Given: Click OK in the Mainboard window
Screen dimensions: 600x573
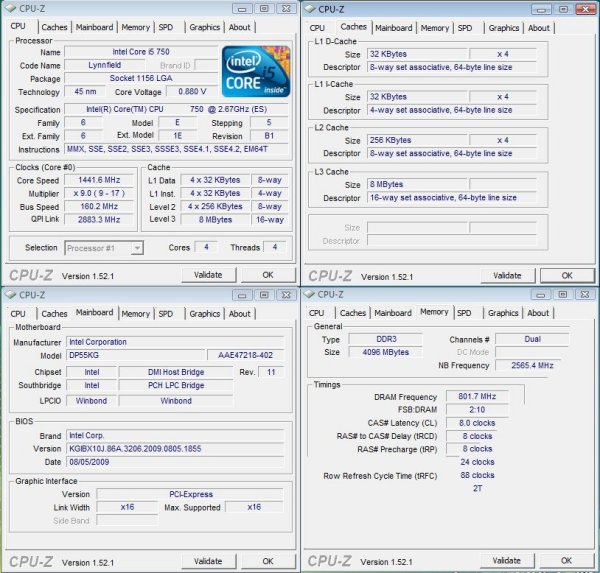Looking at the screenshot, I should pyautogui.click(x=268, y=561).
